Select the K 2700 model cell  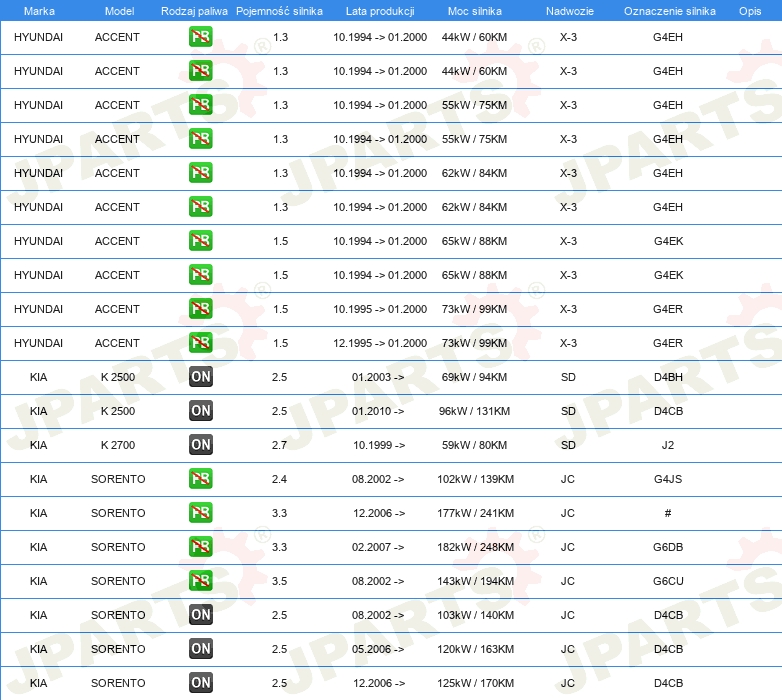point(118,445)
